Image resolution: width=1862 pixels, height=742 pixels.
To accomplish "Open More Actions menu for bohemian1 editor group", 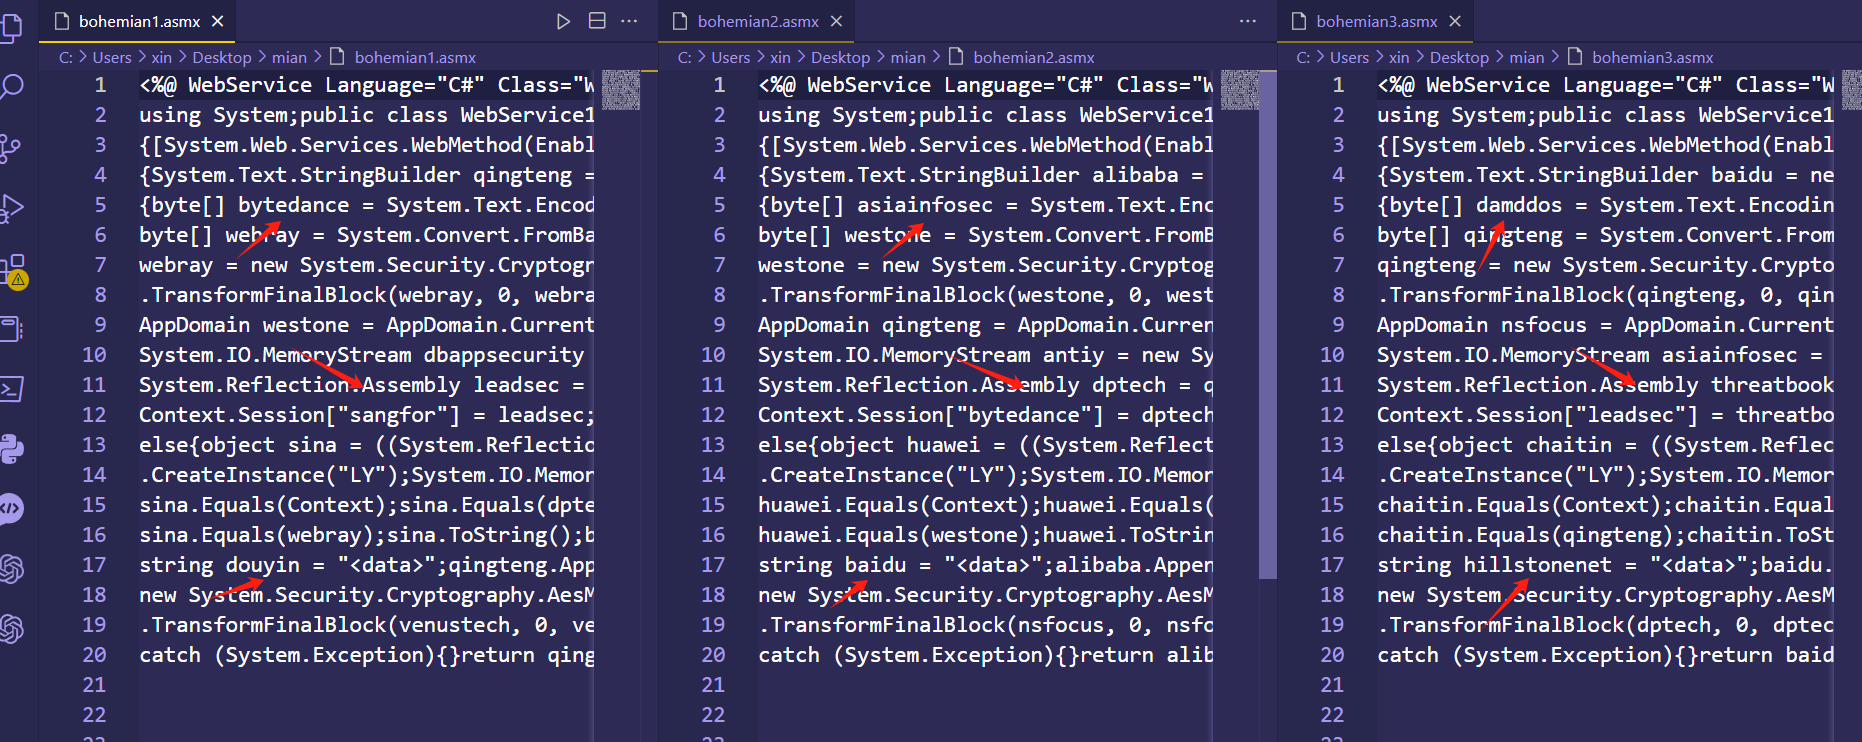I will [629, 21].
